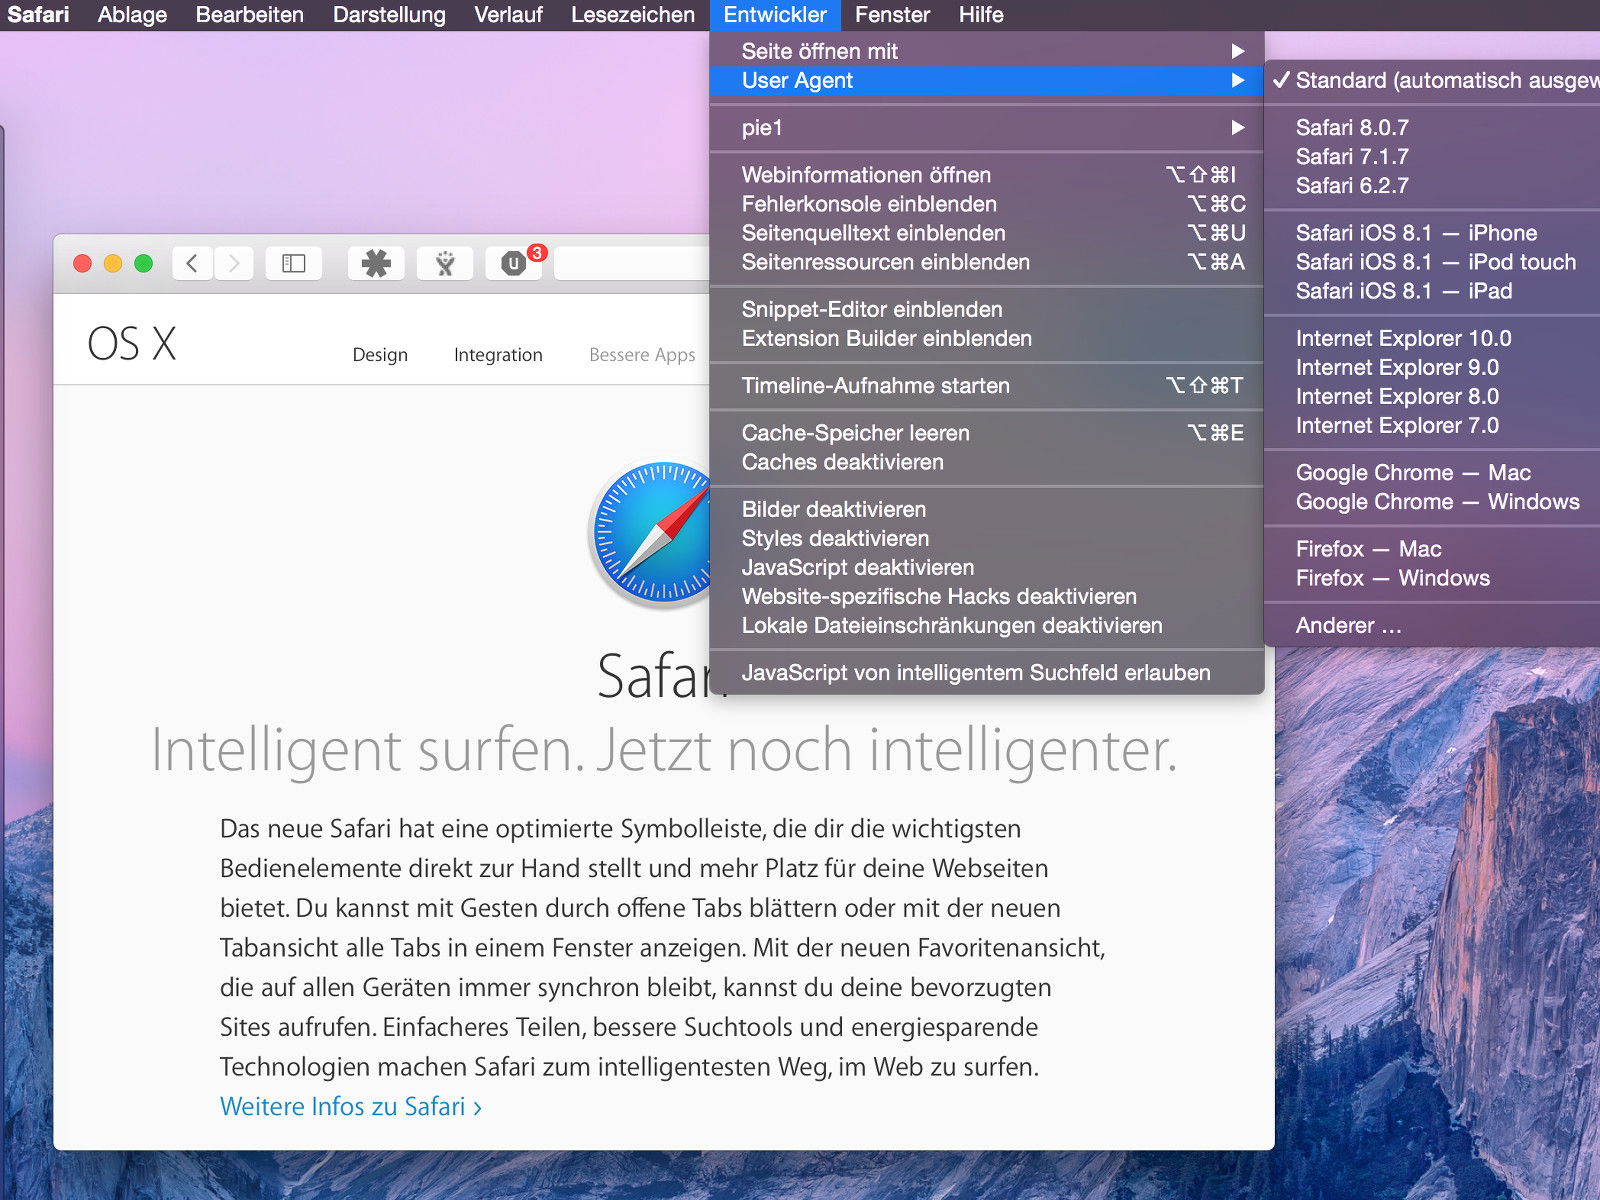Choose Cache-Speicher leeren
This screenshot has width=1600, height=1200.
click(987, 433)
